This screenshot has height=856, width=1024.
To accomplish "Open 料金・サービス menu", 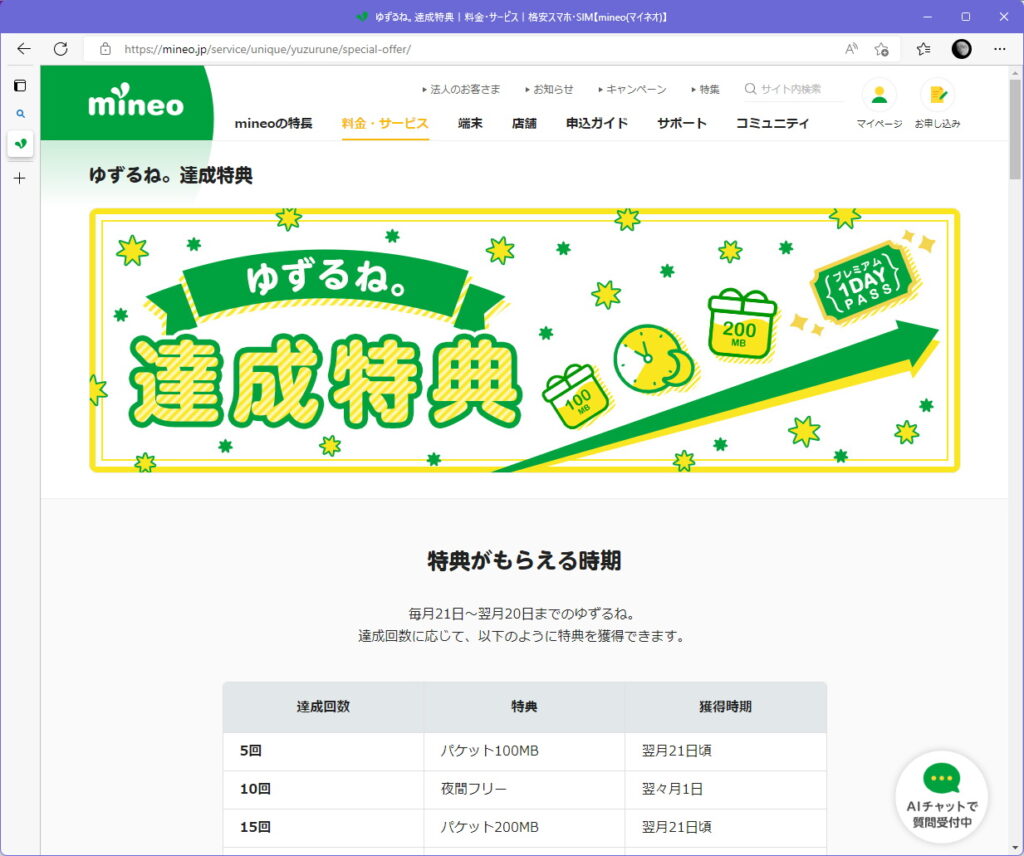I will 385,123.
